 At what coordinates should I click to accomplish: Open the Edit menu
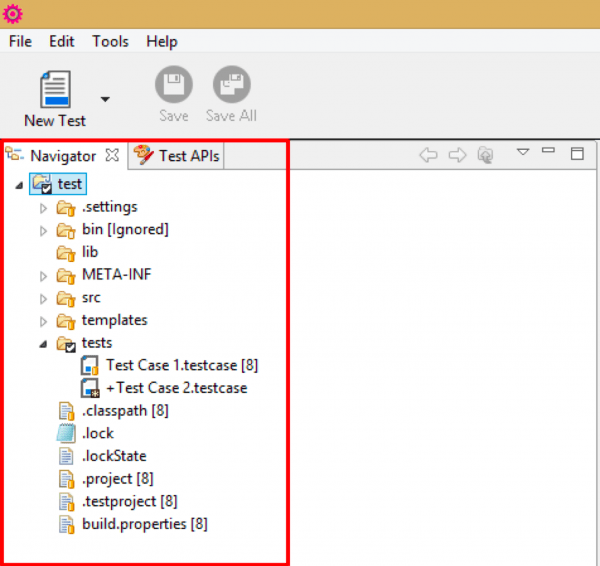[x=62, y=41]
